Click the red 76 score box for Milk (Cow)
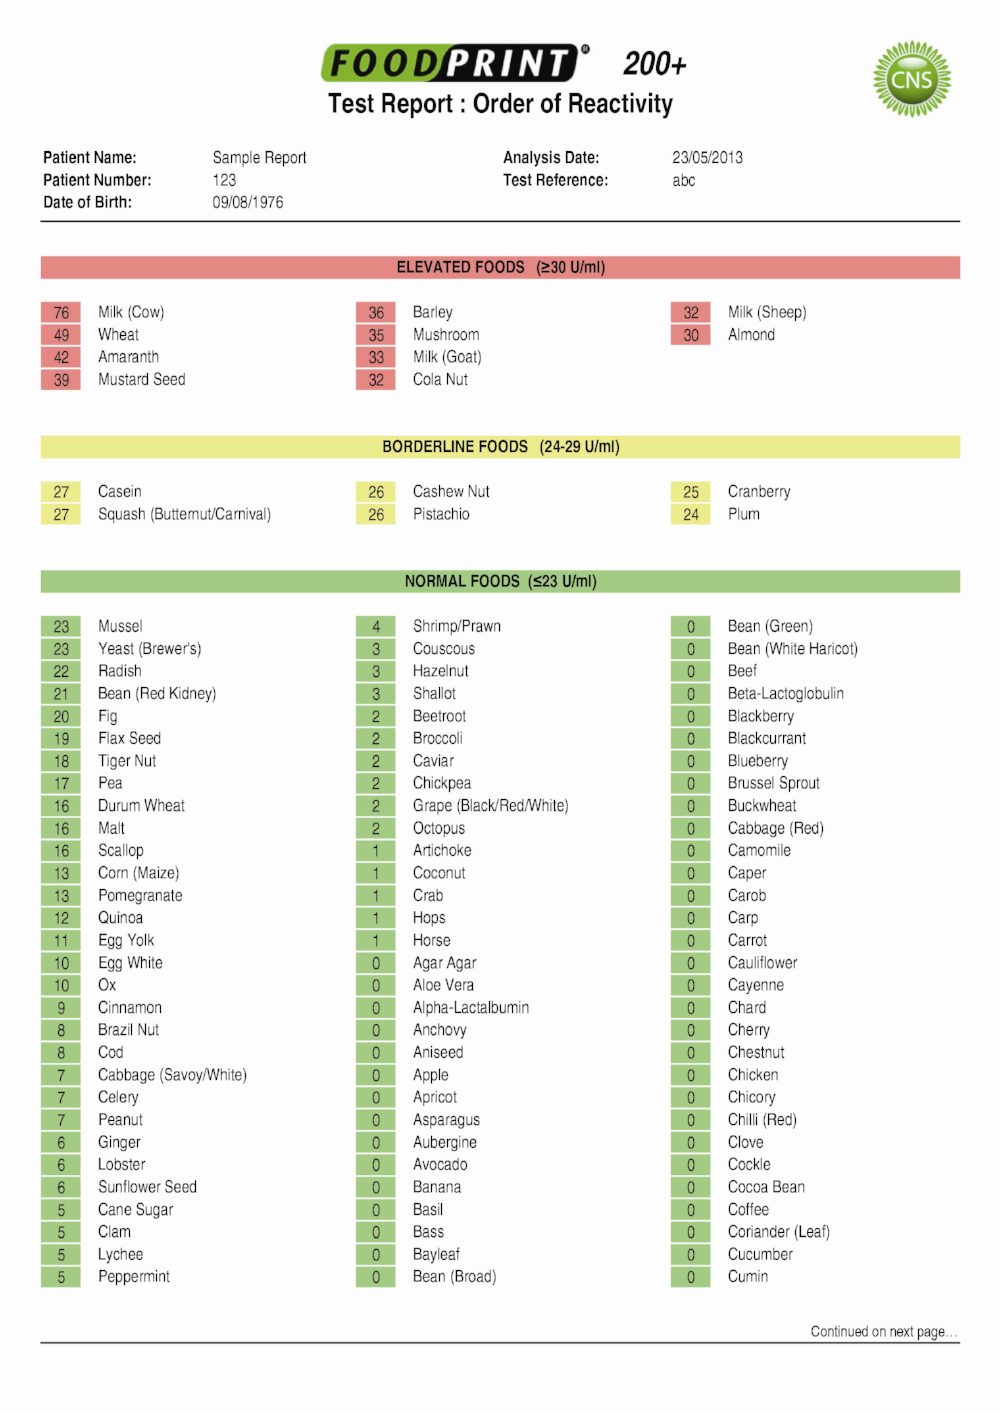Screen dimensions: 1000x1414 click(x=61, y=312)
